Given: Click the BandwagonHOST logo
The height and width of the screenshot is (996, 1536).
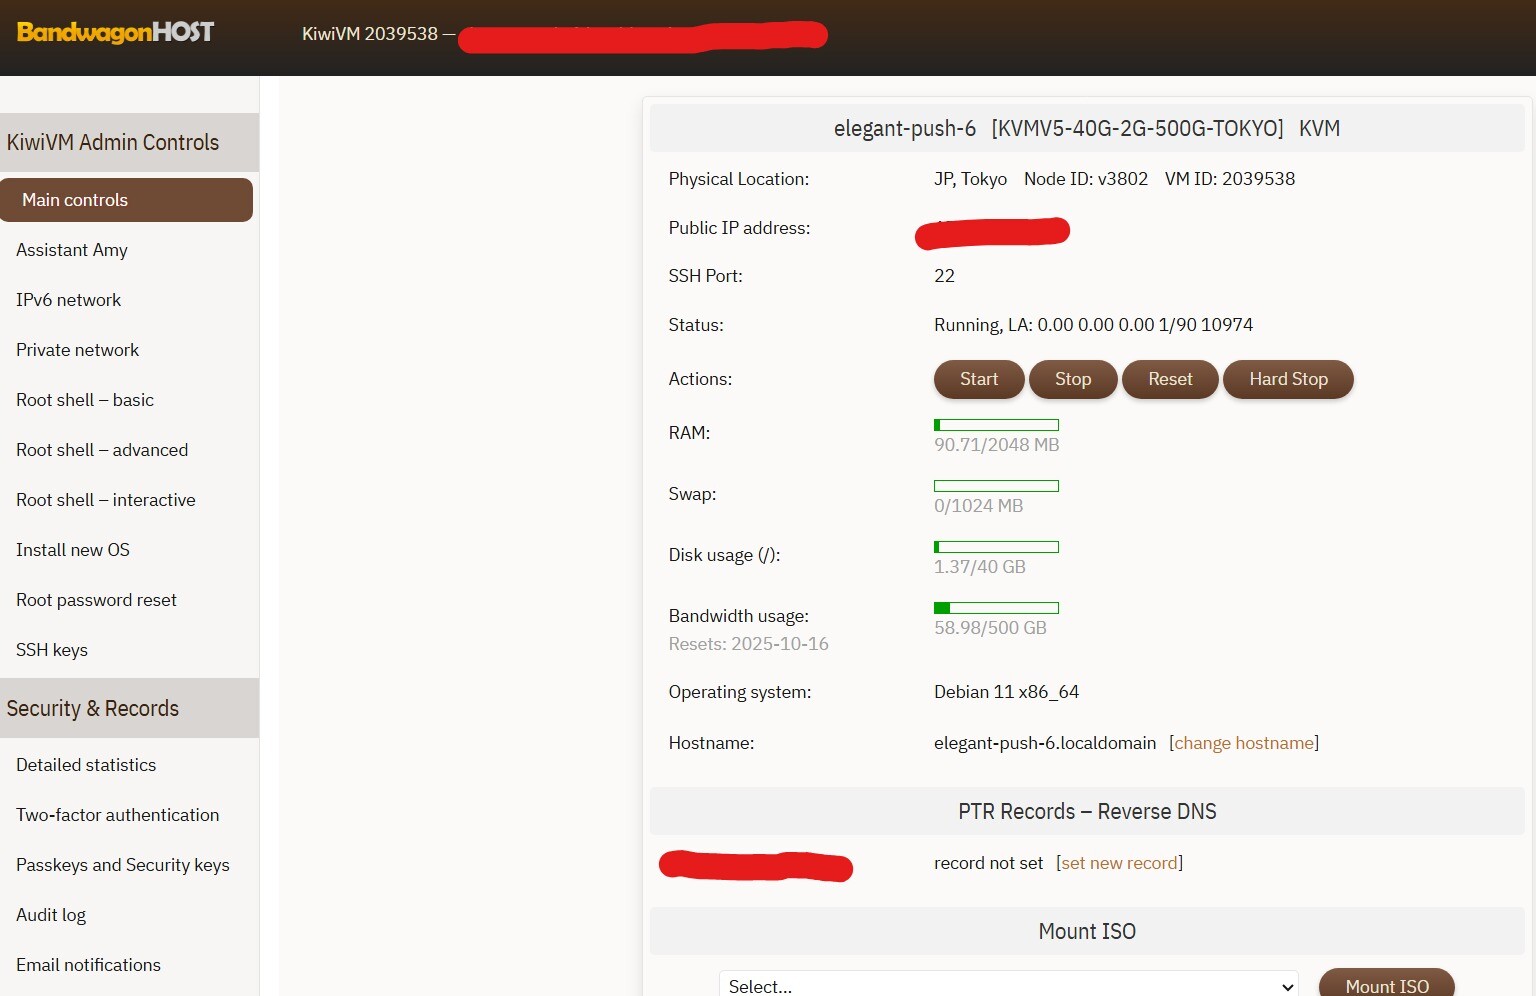Looking at the screenshot, I should click(115, 33).
